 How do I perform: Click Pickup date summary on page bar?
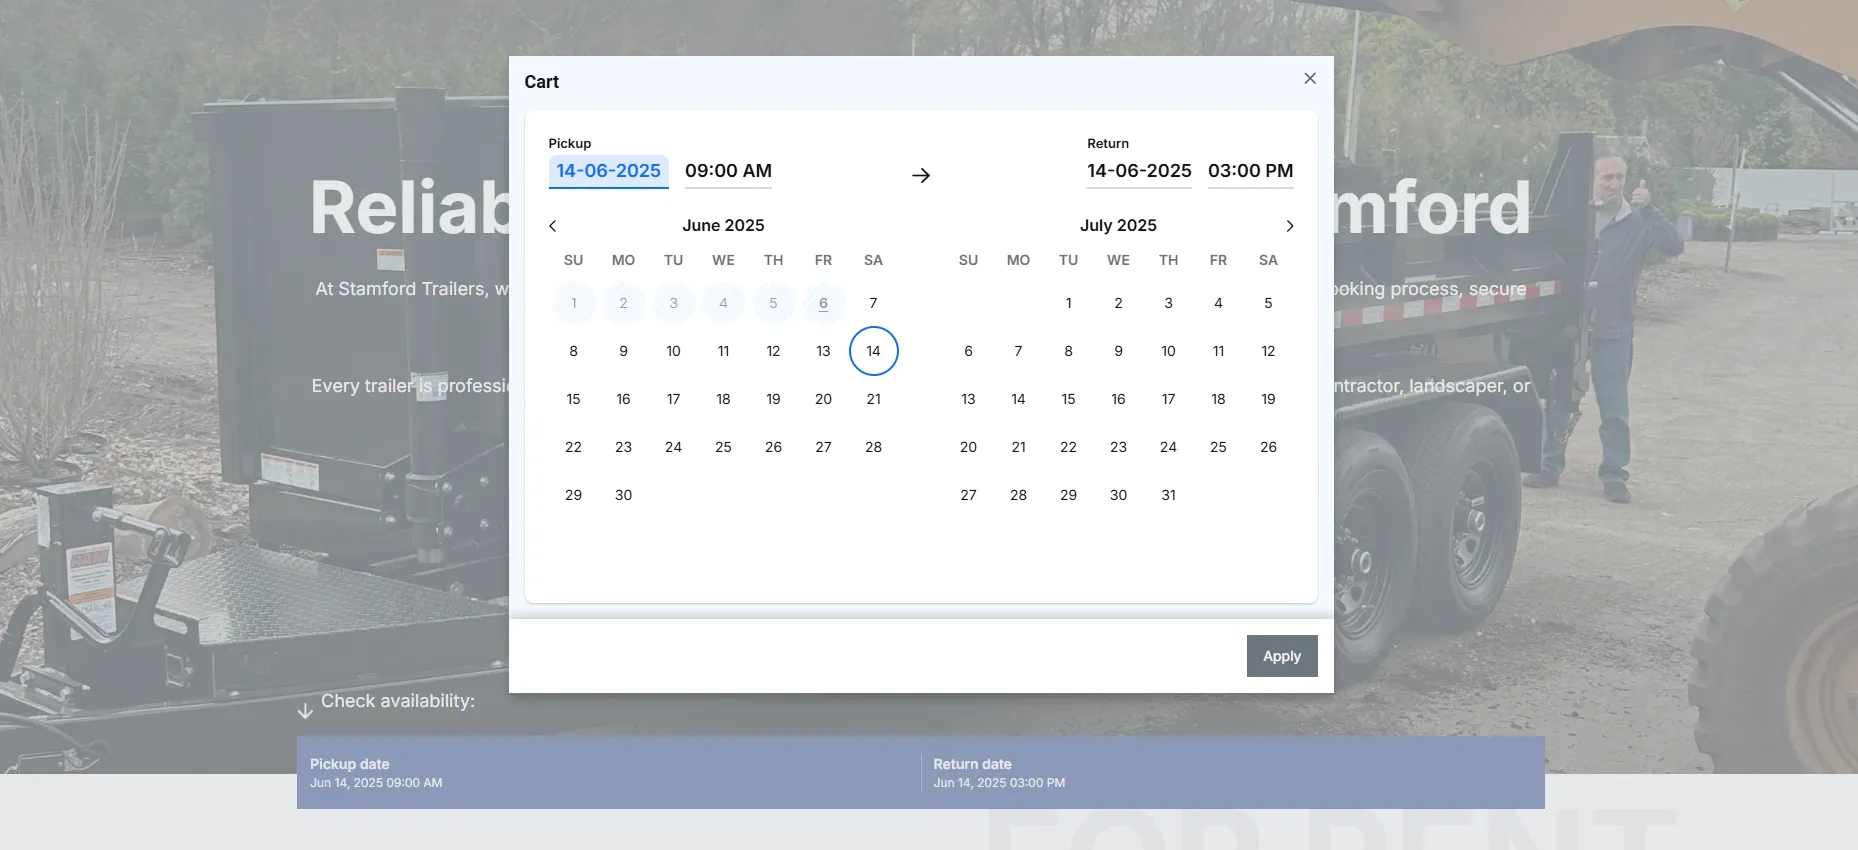[608, 773]
